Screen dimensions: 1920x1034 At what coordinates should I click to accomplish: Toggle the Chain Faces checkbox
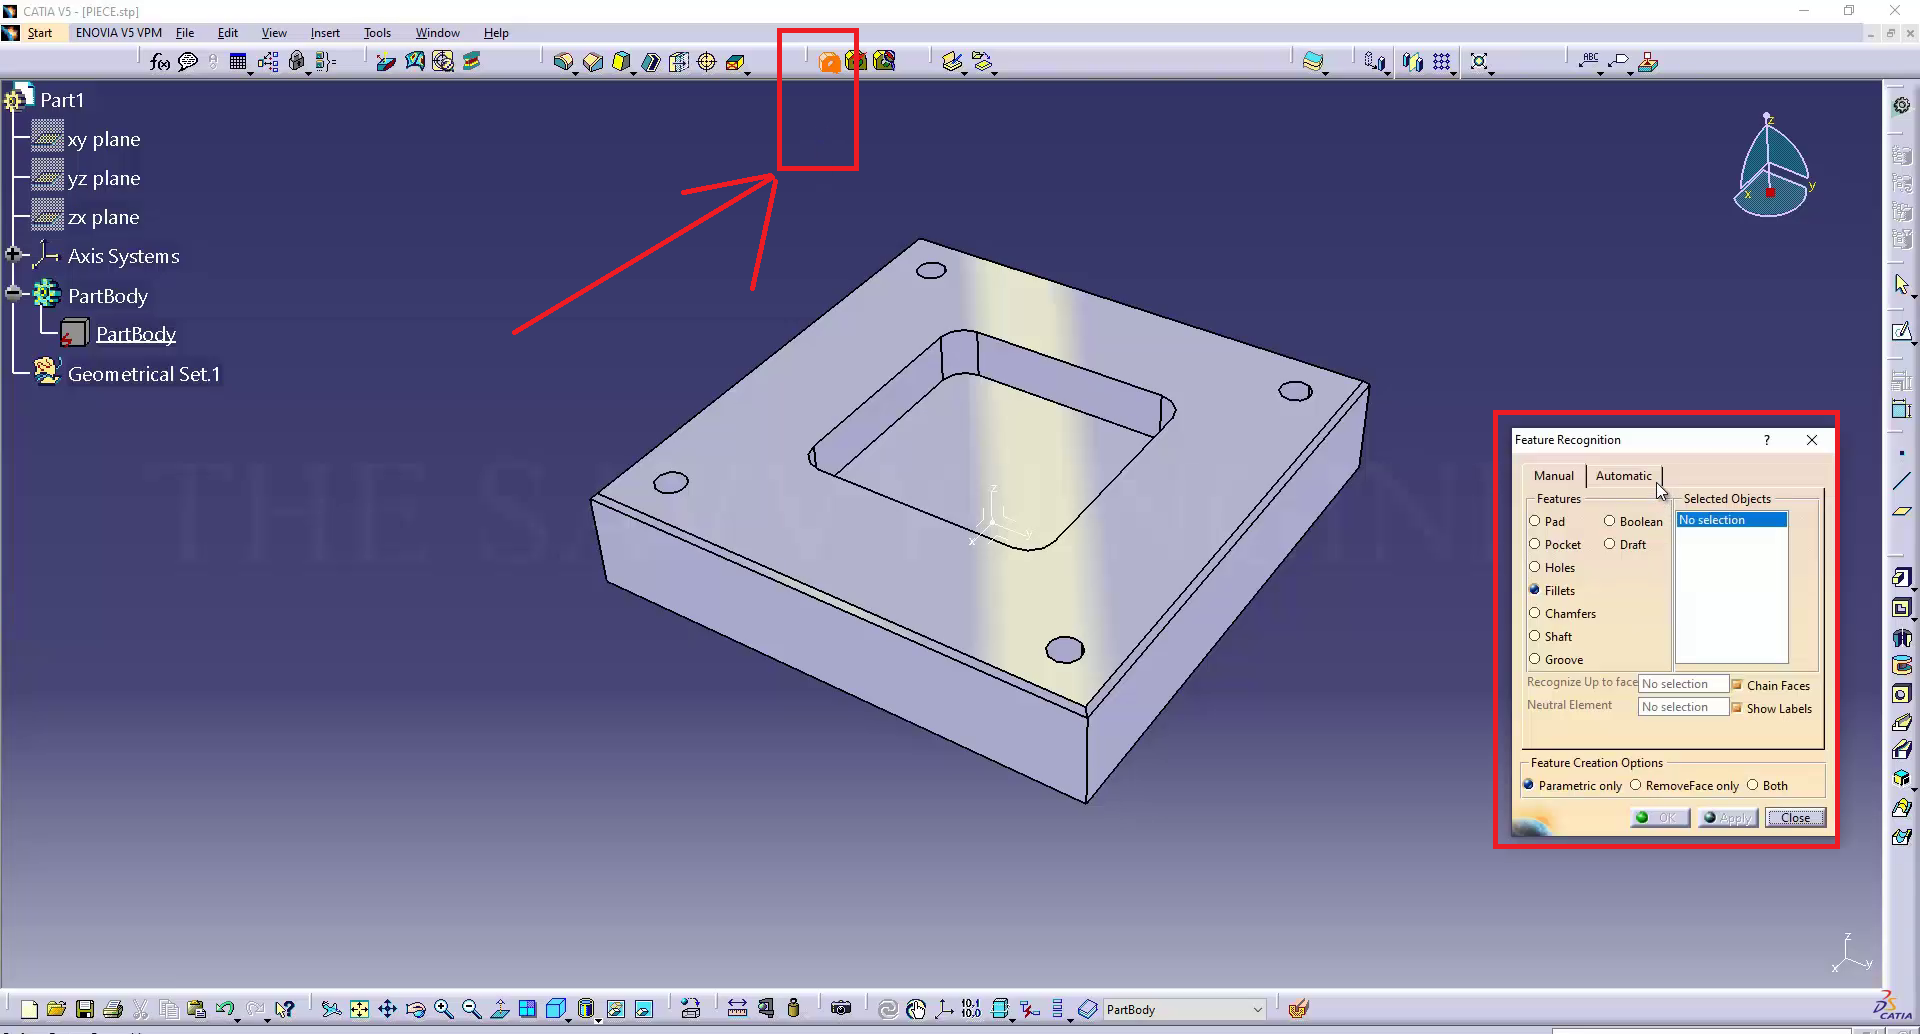1737,685
